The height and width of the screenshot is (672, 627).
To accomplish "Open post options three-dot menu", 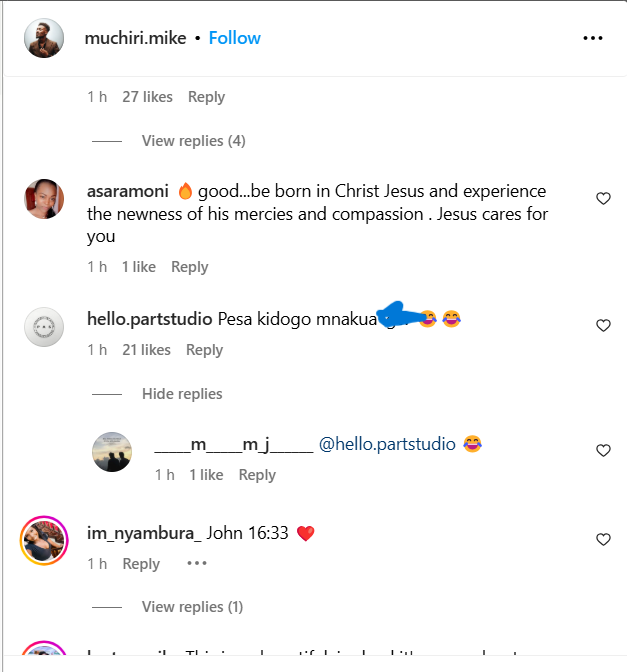I will (x=593, y=38).
